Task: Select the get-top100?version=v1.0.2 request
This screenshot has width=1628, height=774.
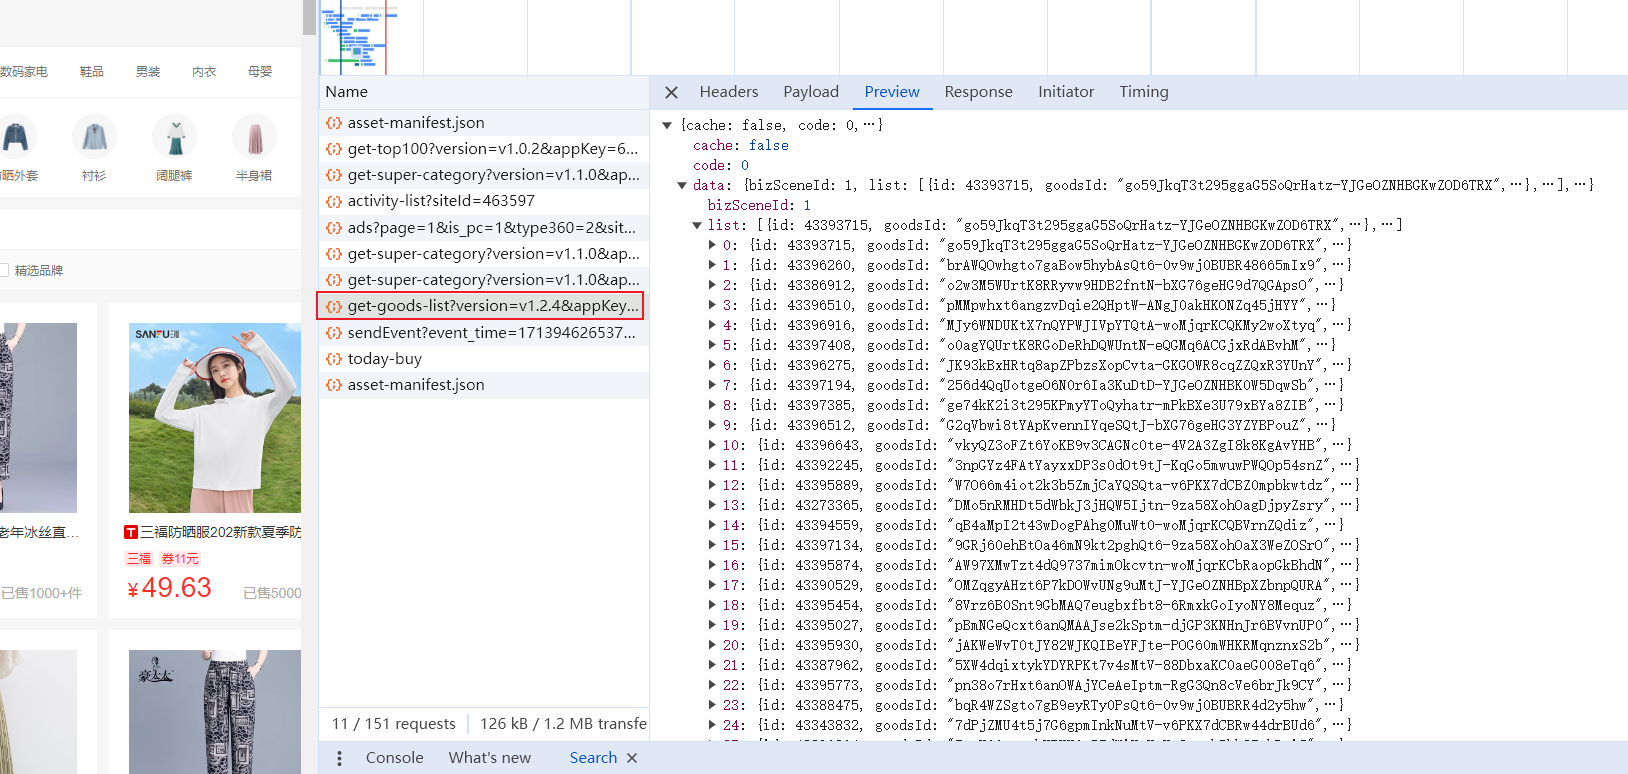Action: tap(484, 149)
